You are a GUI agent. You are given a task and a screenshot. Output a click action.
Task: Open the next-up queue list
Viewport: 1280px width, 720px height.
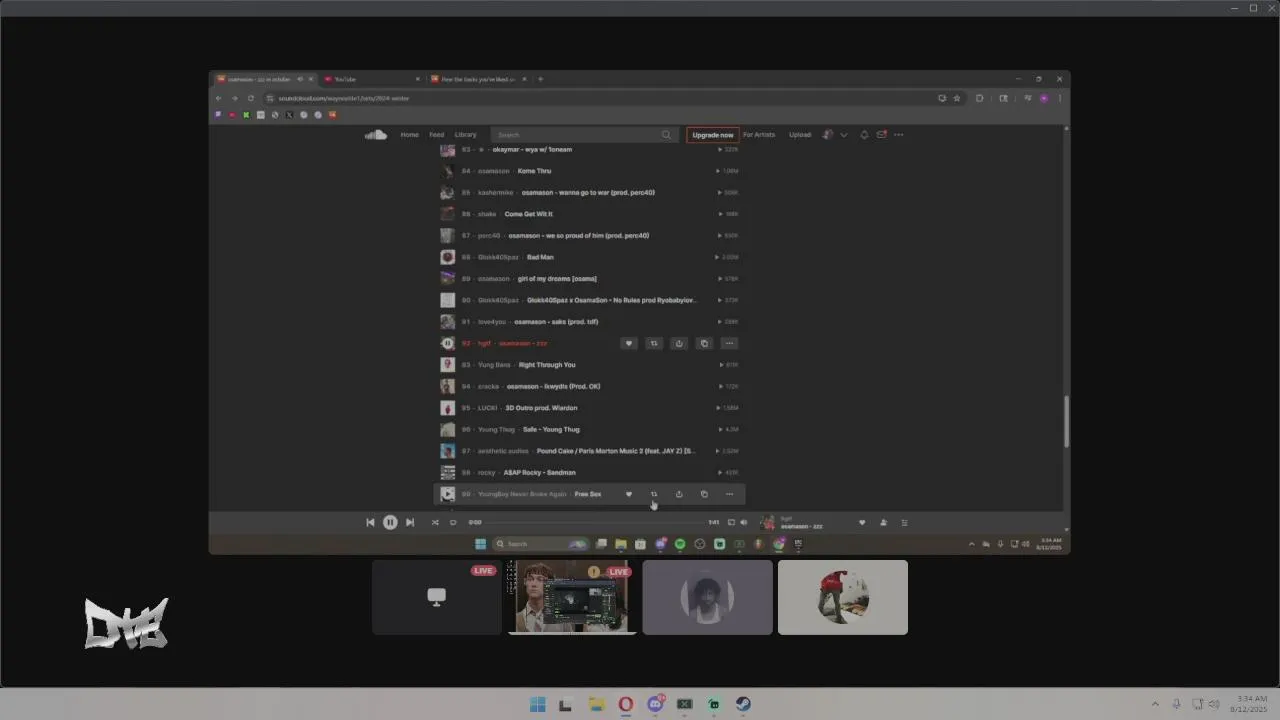905,522
